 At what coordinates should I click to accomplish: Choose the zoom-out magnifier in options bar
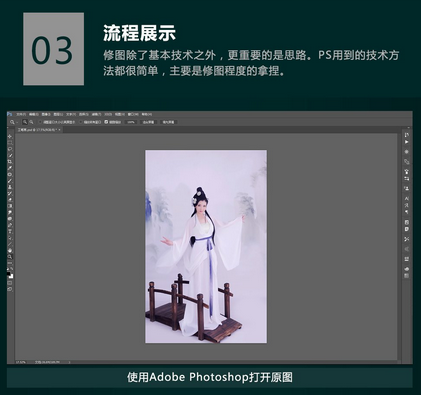31,122
